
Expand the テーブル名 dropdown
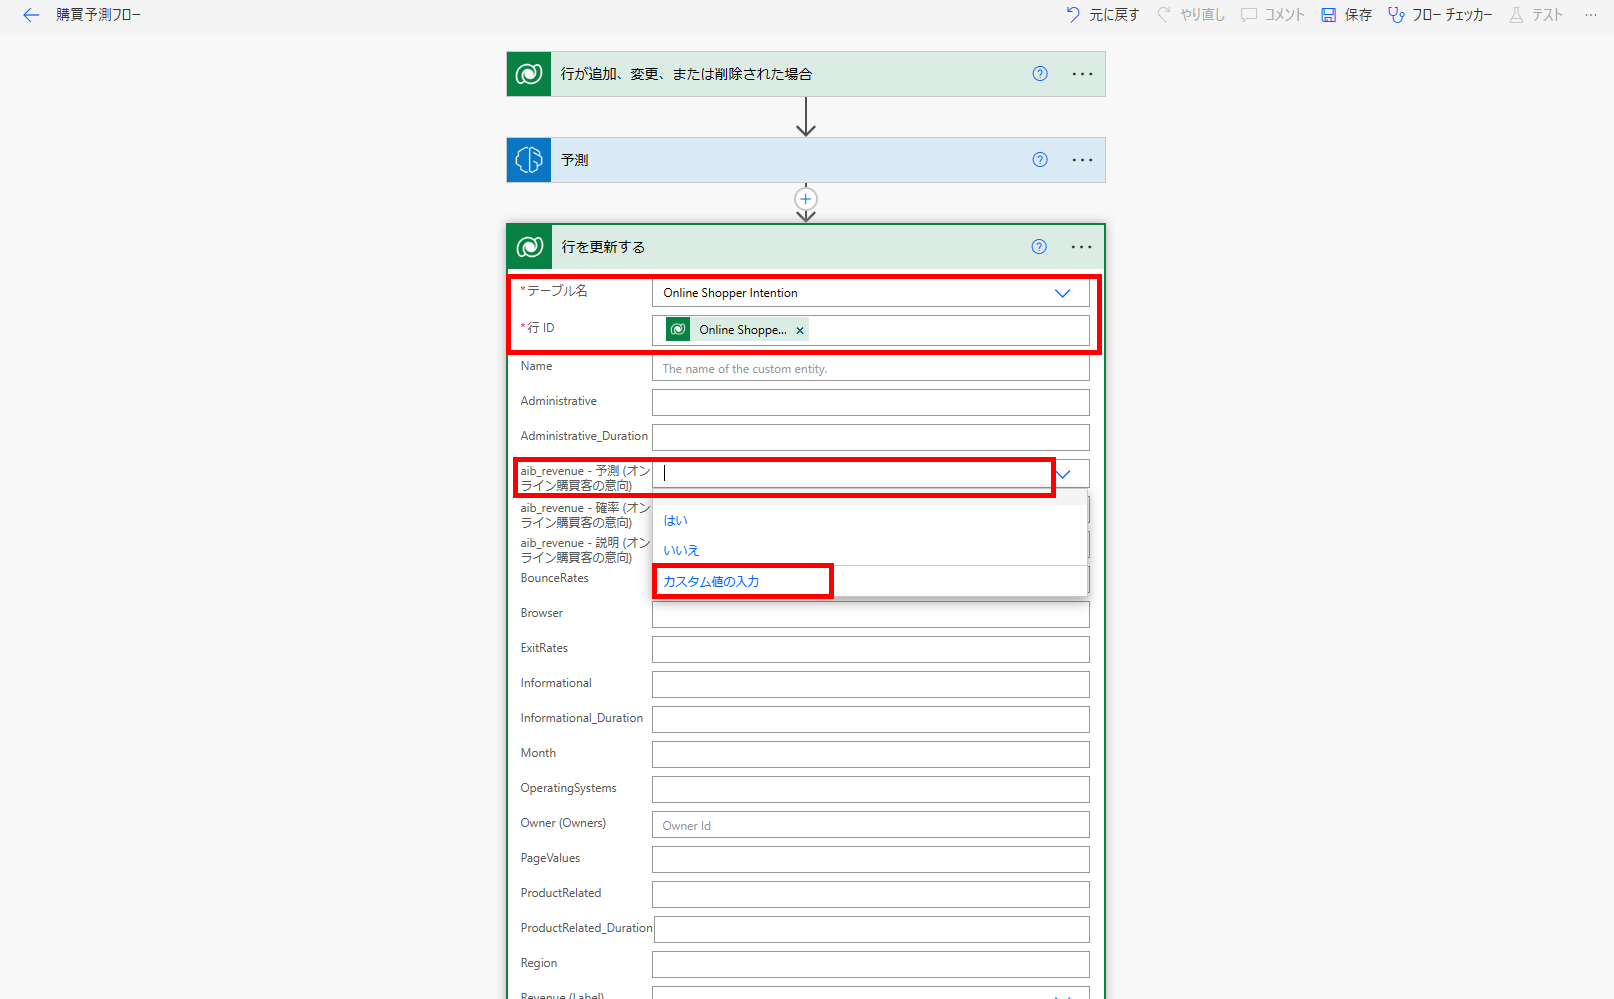click(x=1063, y=293)
